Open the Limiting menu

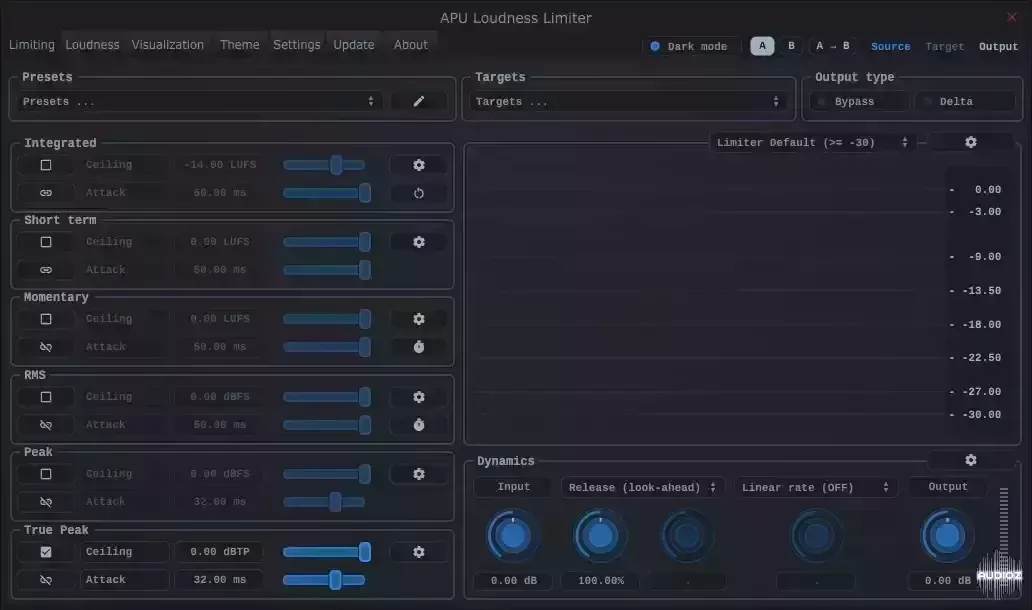coord(32,45)
